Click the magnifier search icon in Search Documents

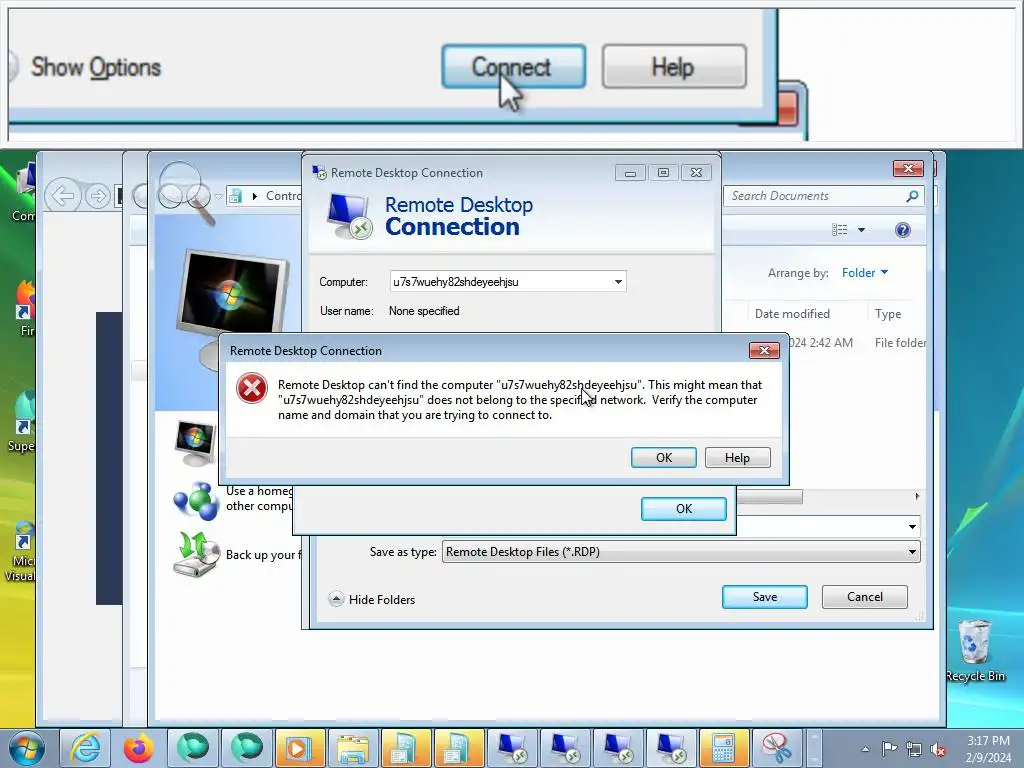point(912,196)
